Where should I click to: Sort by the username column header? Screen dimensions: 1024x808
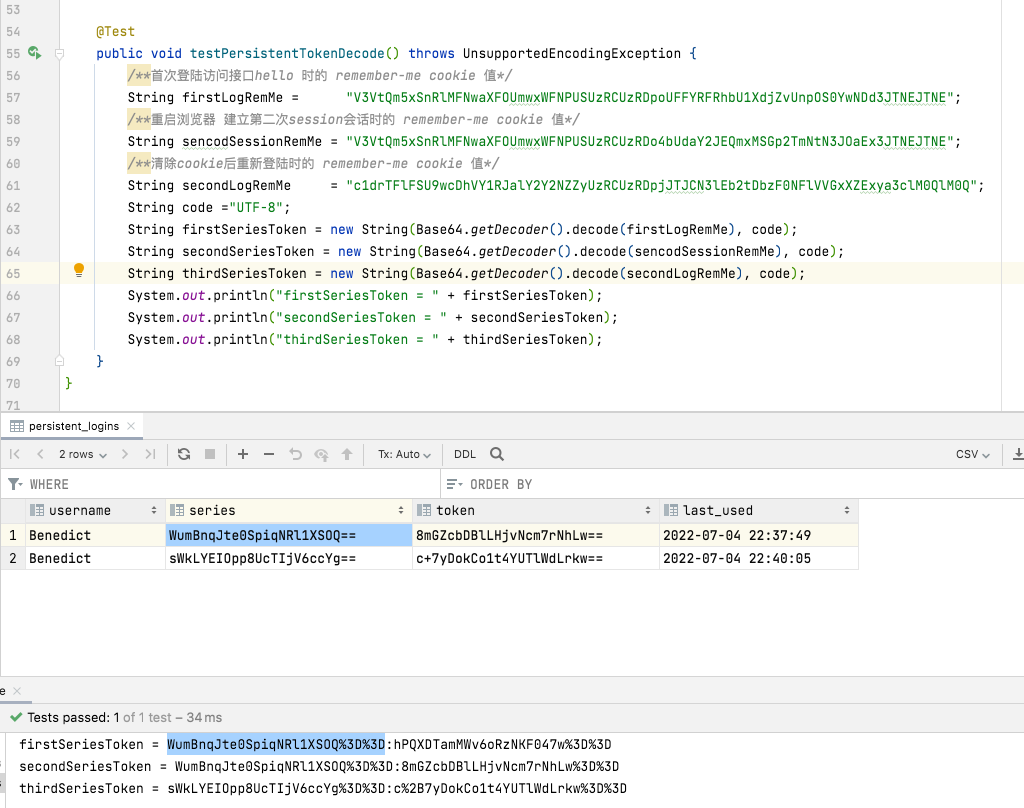pyautogui.click(x=80, y=510)
